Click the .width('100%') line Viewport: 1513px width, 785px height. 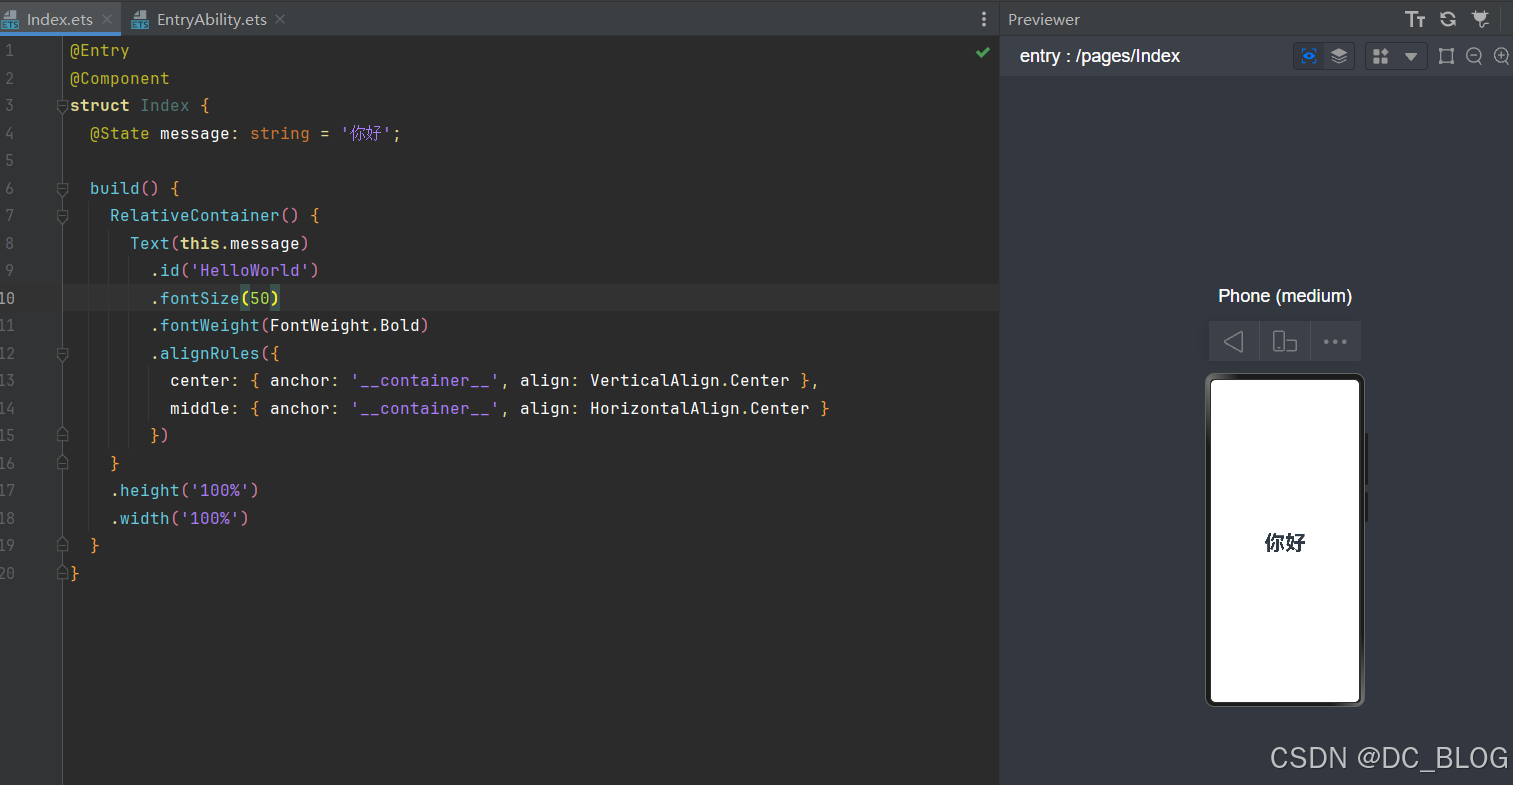180,519
